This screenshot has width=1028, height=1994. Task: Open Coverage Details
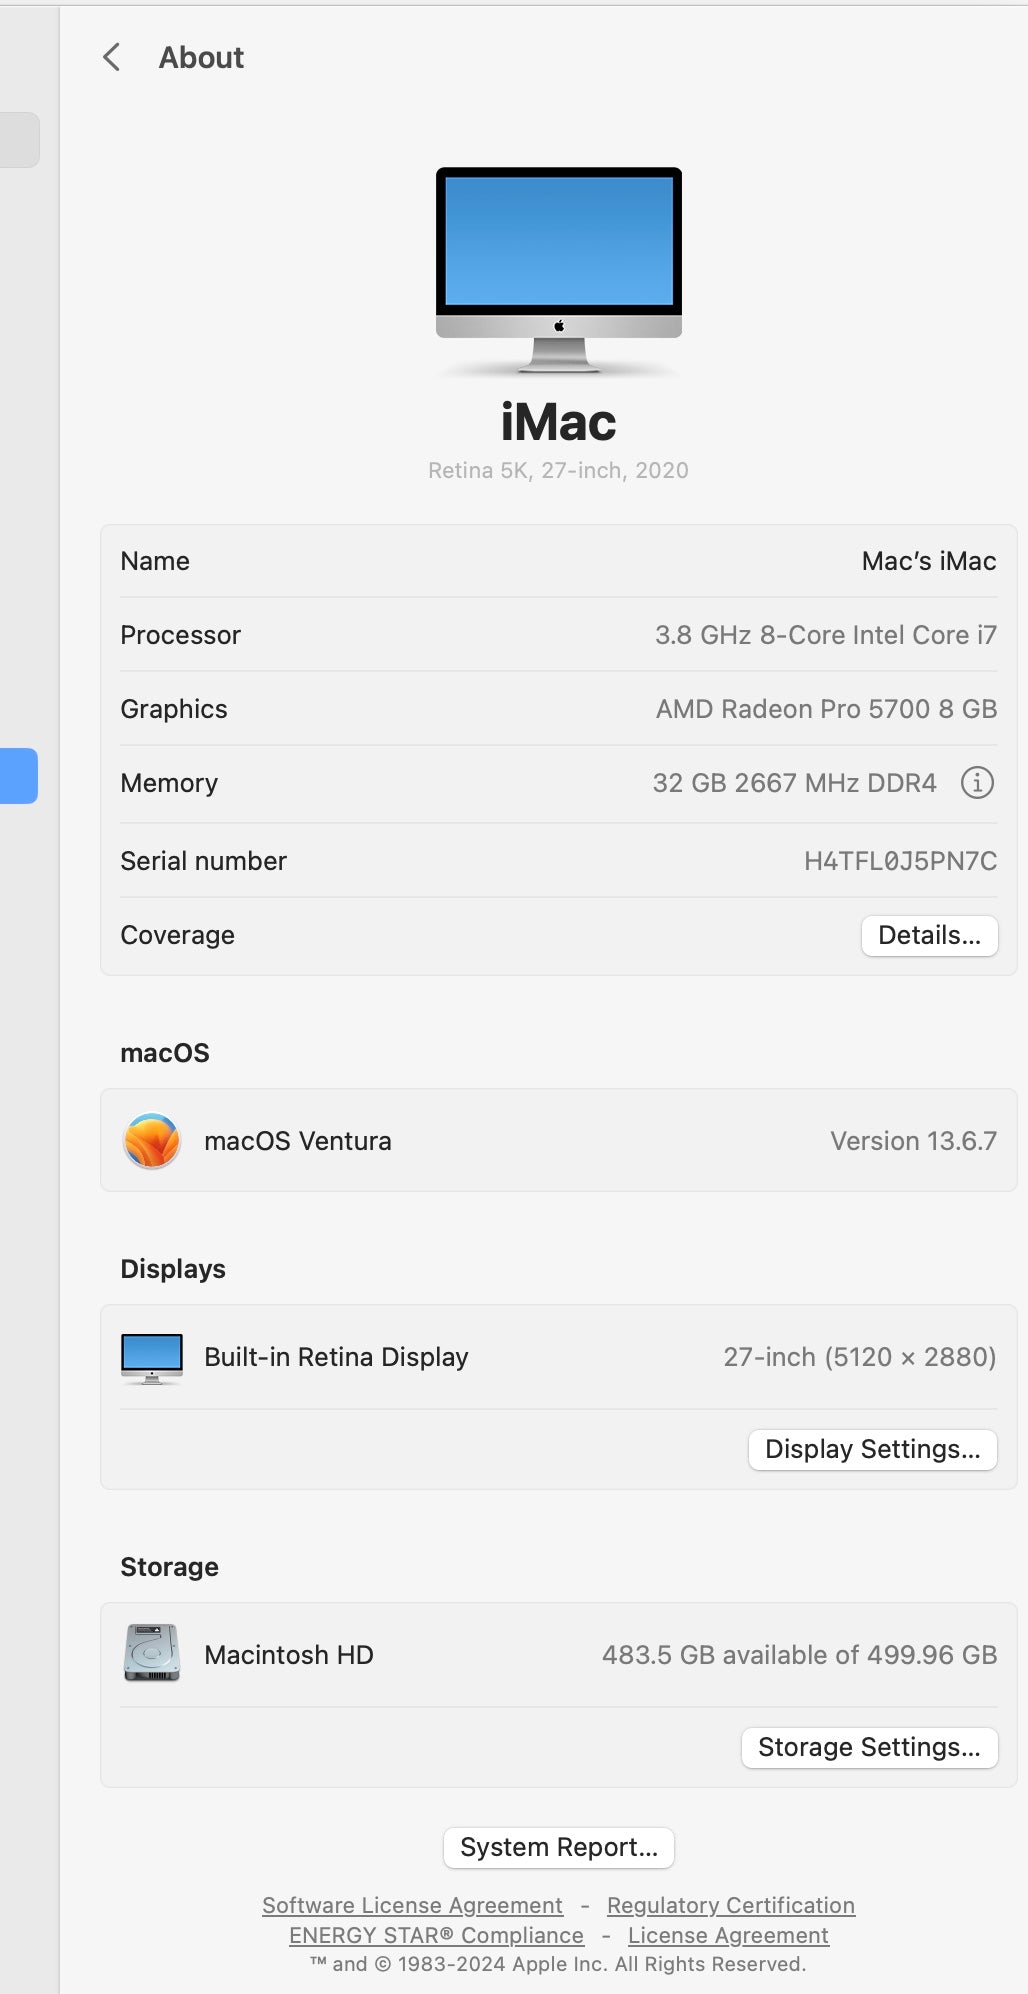pyautogui.click(x=929, y=936)
